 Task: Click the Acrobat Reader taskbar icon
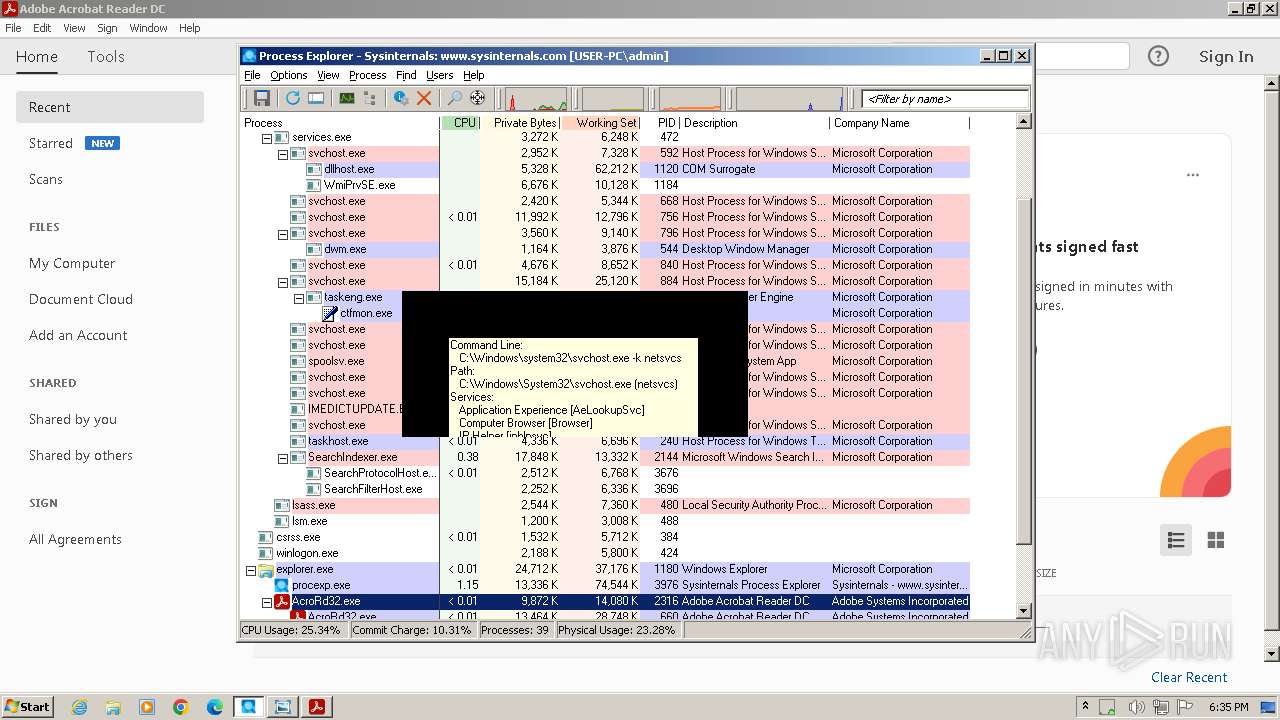click(317, 707)
